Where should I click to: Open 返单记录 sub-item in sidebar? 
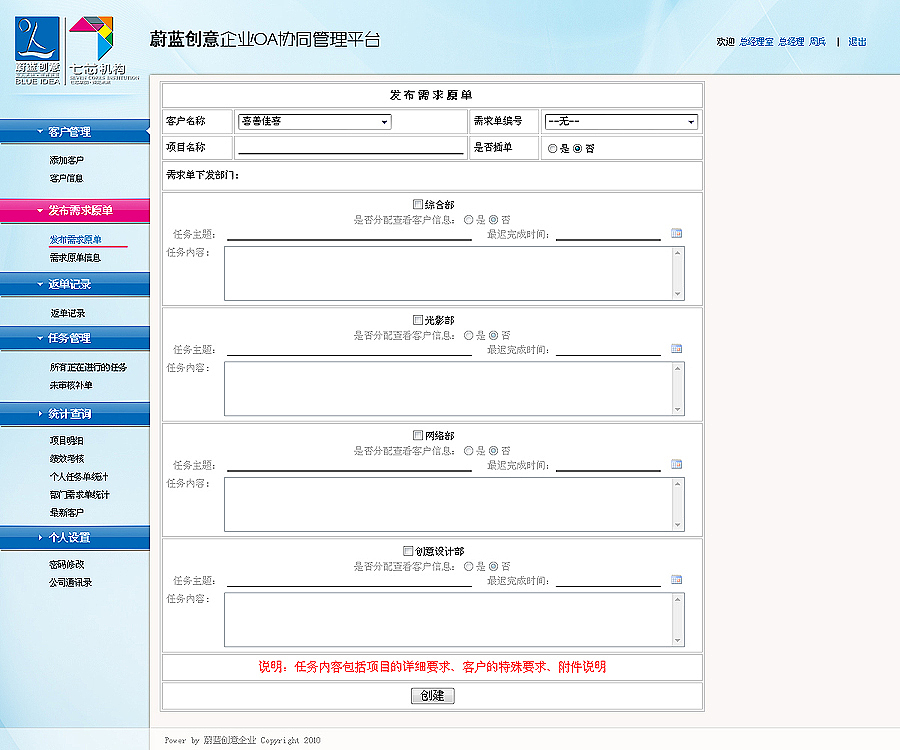[68, 313]
